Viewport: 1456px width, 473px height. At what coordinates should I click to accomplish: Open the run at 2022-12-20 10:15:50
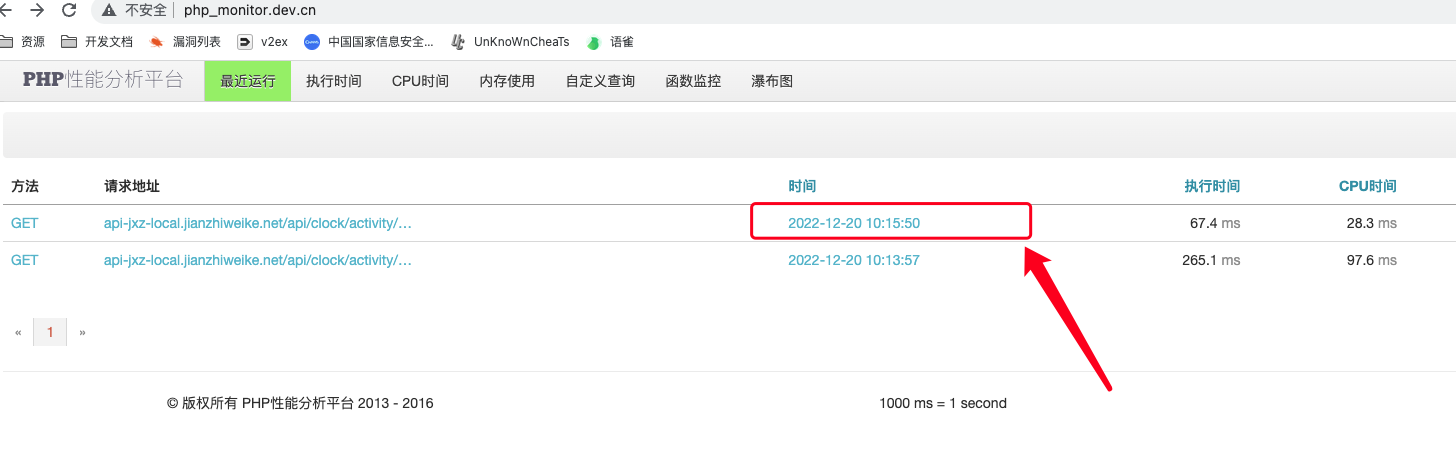[x=853, y=223]
